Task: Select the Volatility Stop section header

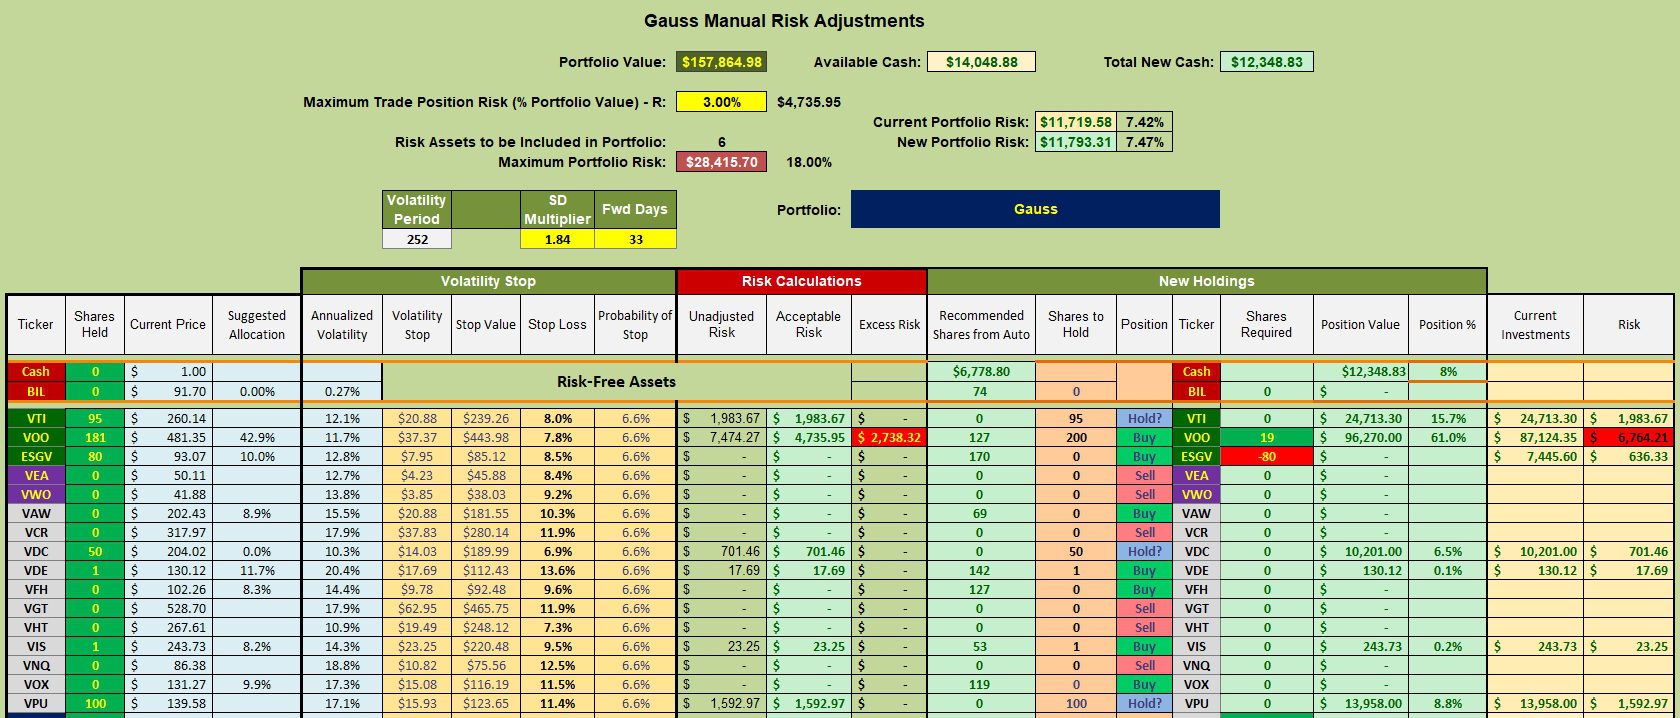Action: [x=488, y=281]
